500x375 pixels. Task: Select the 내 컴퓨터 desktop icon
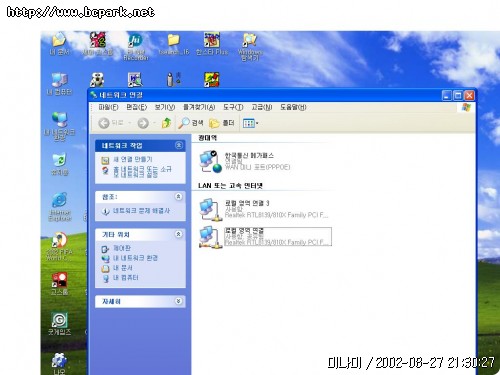point(59,84)
